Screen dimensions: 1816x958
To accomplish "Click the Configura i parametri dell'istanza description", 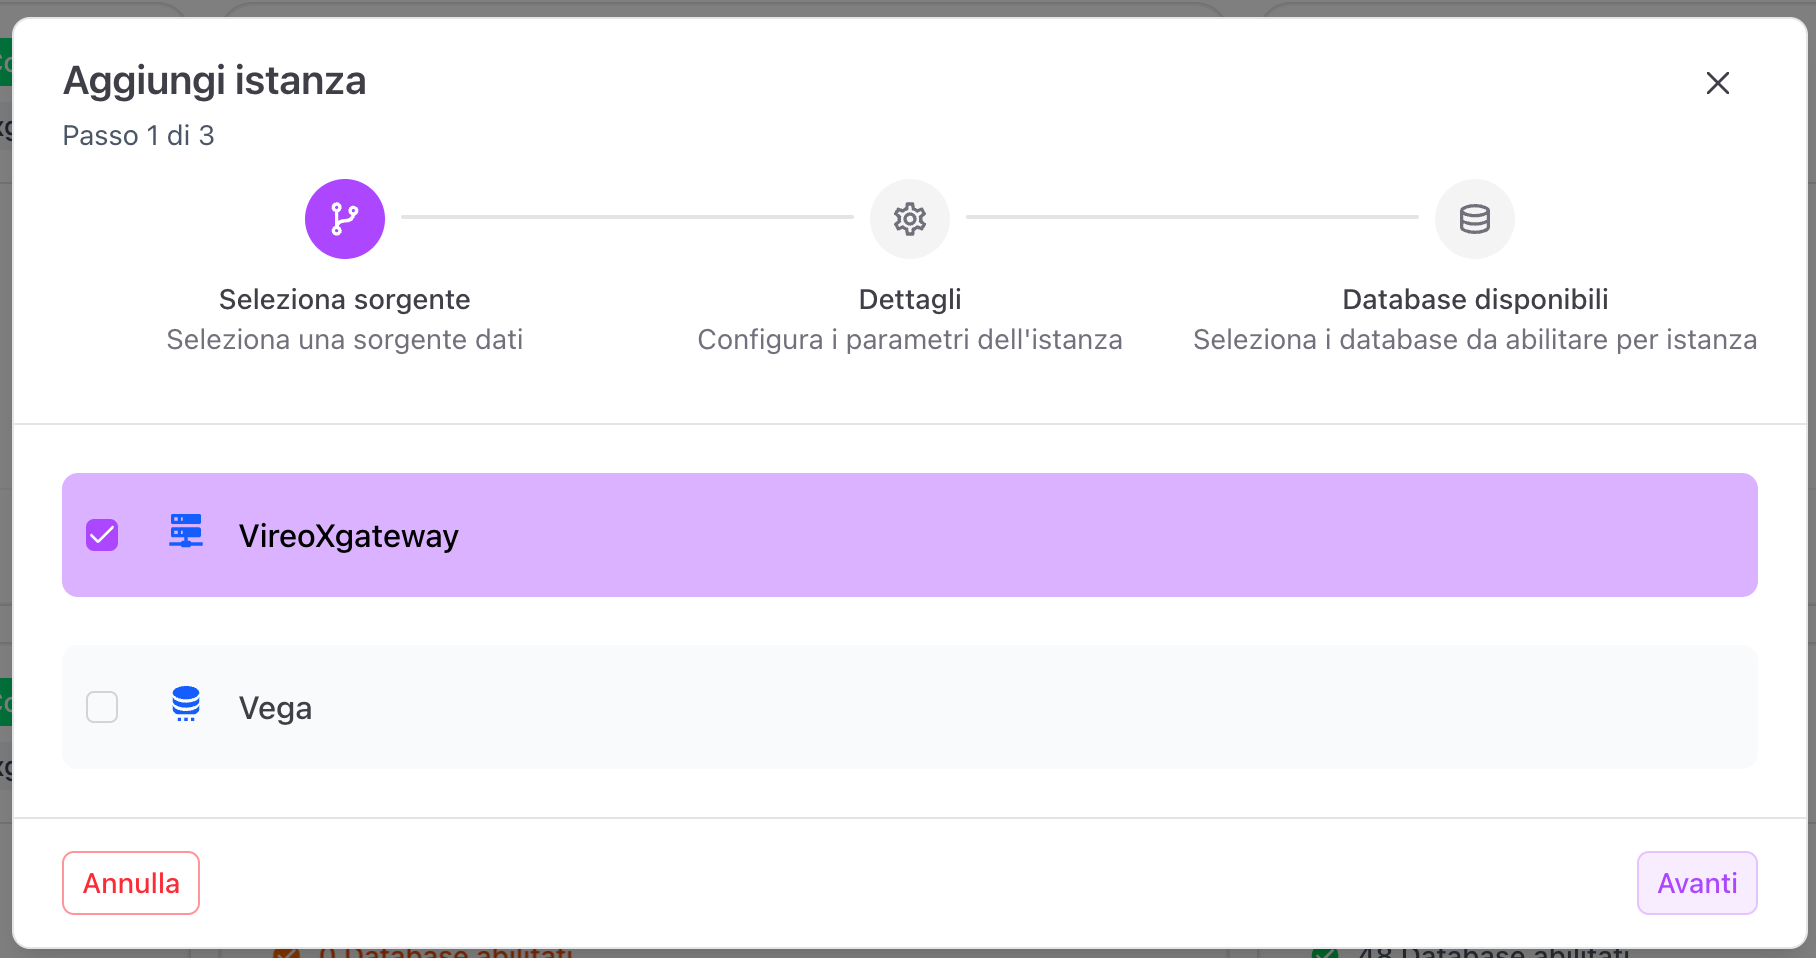I will 910,340.
